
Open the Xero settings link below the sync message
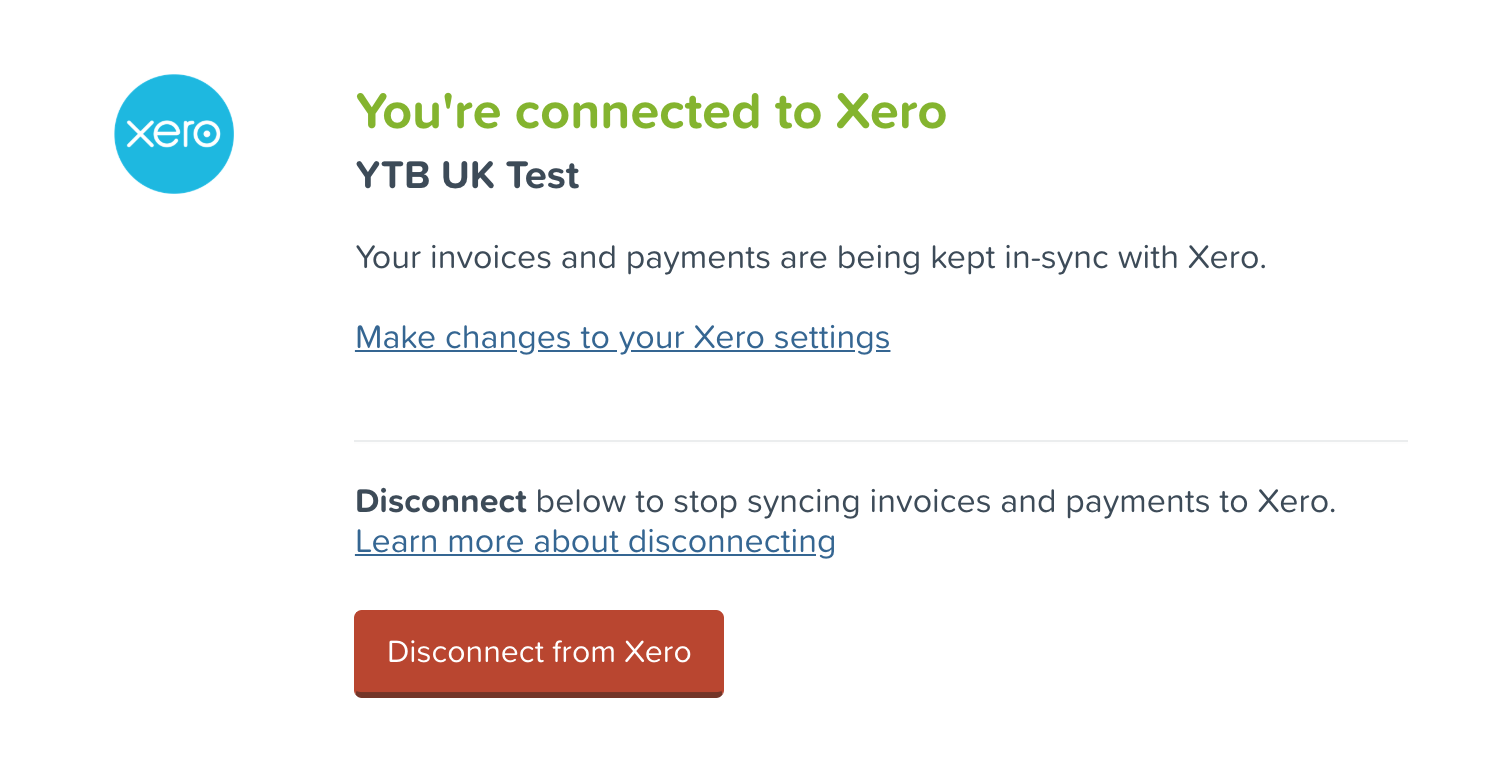622,338
